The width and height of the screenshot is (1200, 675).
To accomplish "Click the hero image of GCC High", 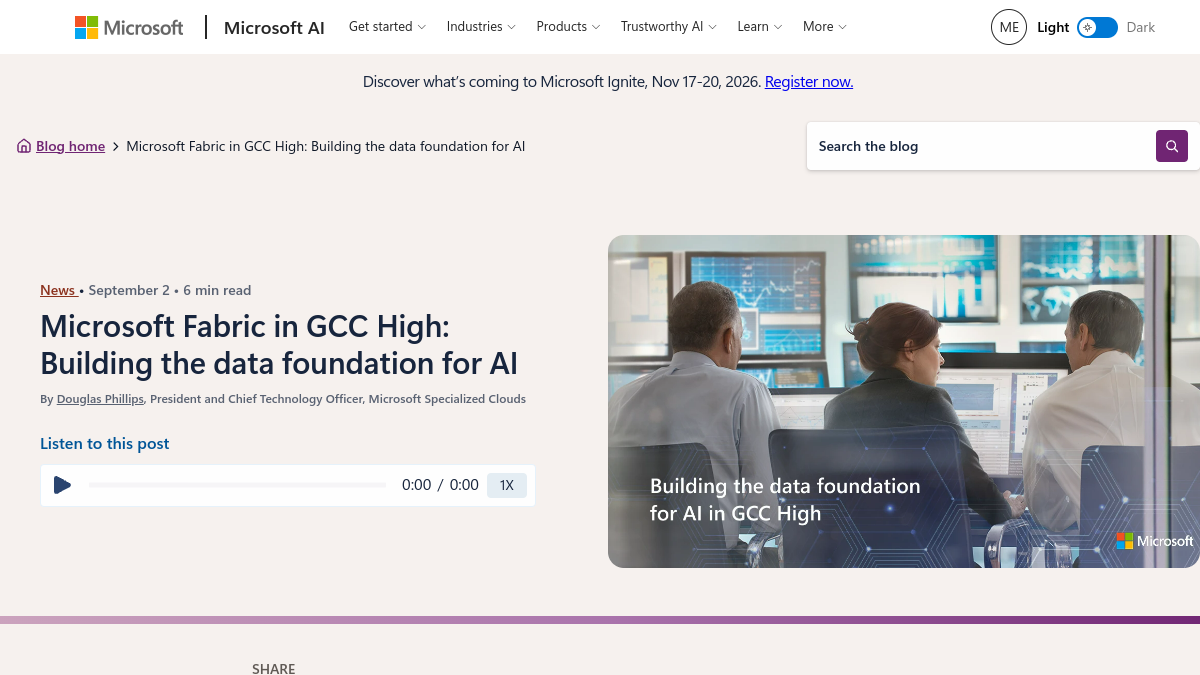I will (x=904, y=401).
